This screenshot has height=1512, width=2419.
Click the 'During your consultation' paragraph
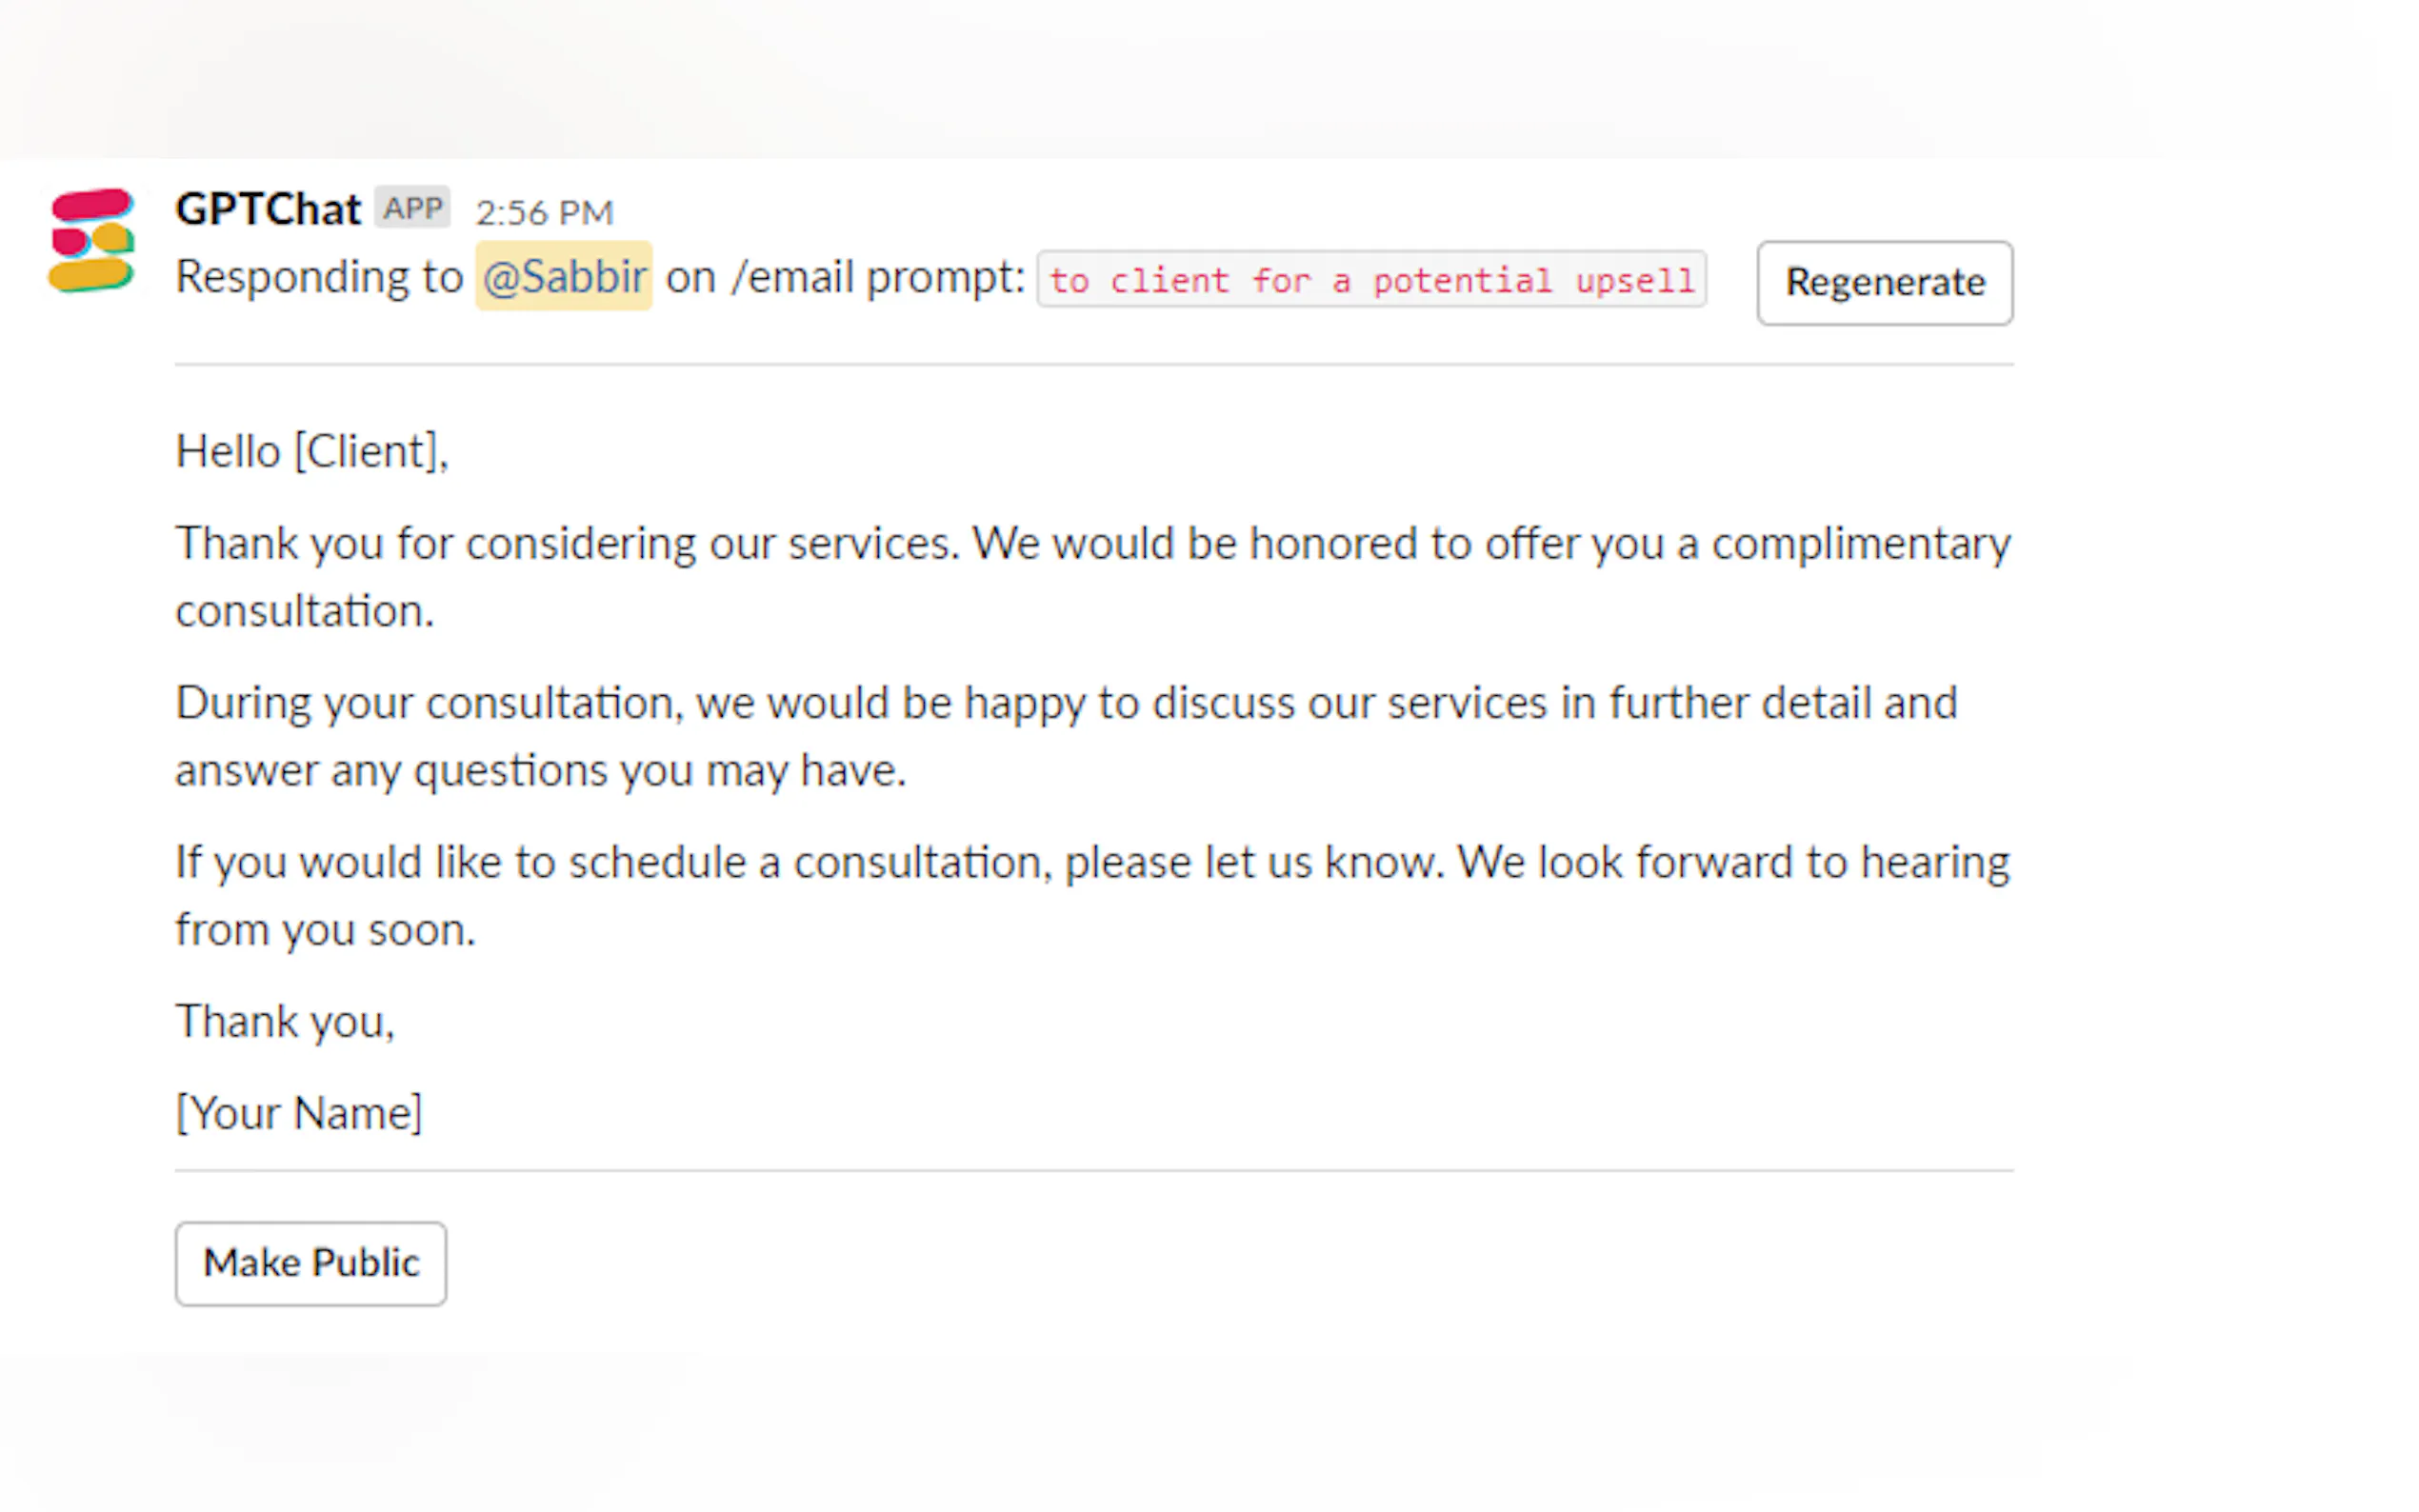coord(1066,703)
